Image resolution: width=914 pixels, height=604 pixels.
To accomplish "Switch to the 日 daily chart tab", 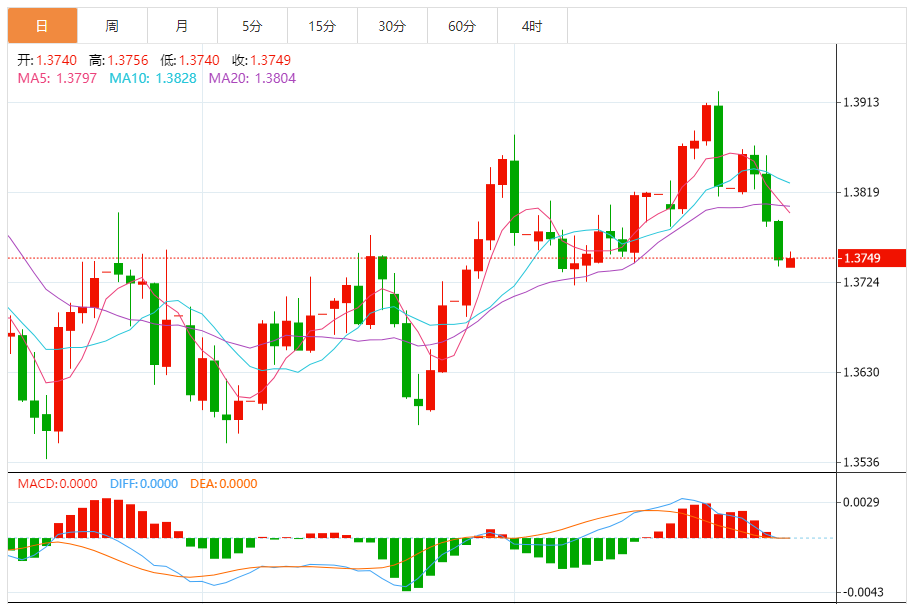I will 43,26.
